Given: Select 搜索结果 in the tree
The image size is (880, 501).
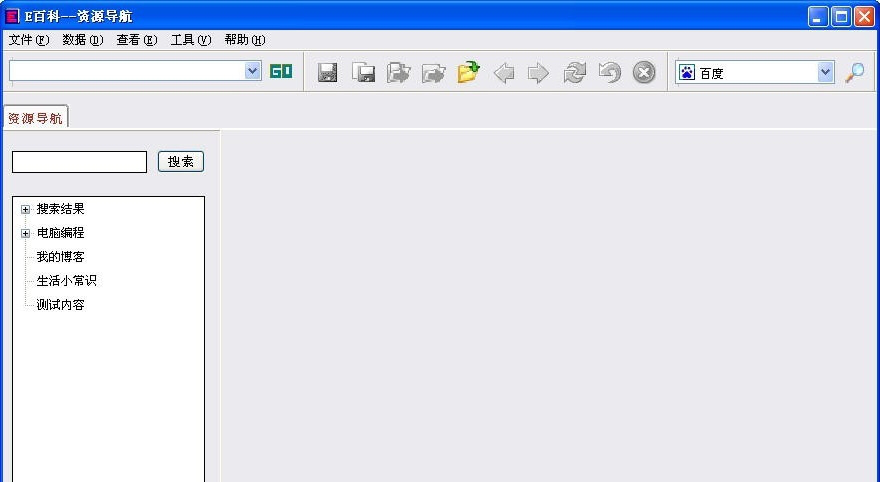Looking at the screenshot, I should click(x=60, y=209).
